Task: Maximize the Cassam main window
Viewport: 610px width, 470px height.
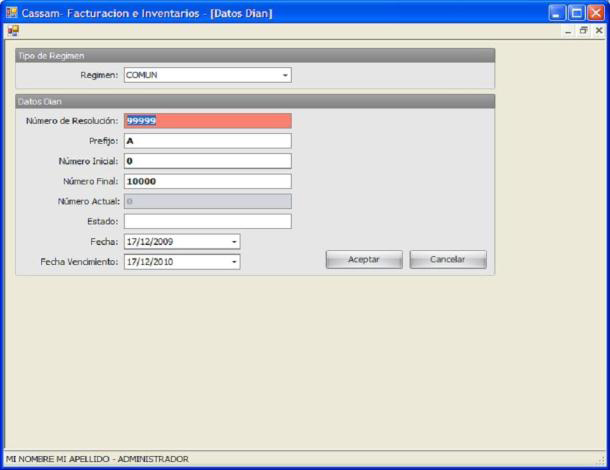Action: (x=578, y=13)
